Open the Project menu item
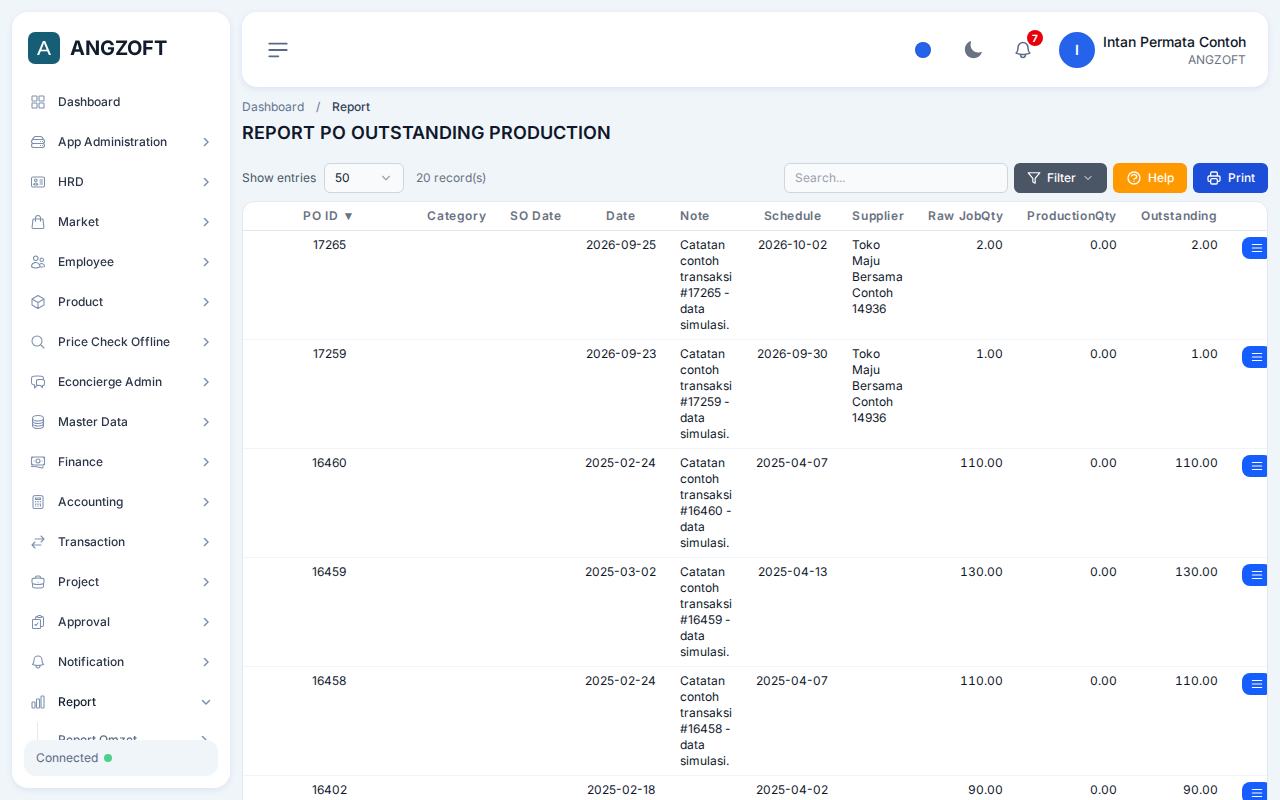This screenshot has height=800, width=1280. [x=121, y=582]
